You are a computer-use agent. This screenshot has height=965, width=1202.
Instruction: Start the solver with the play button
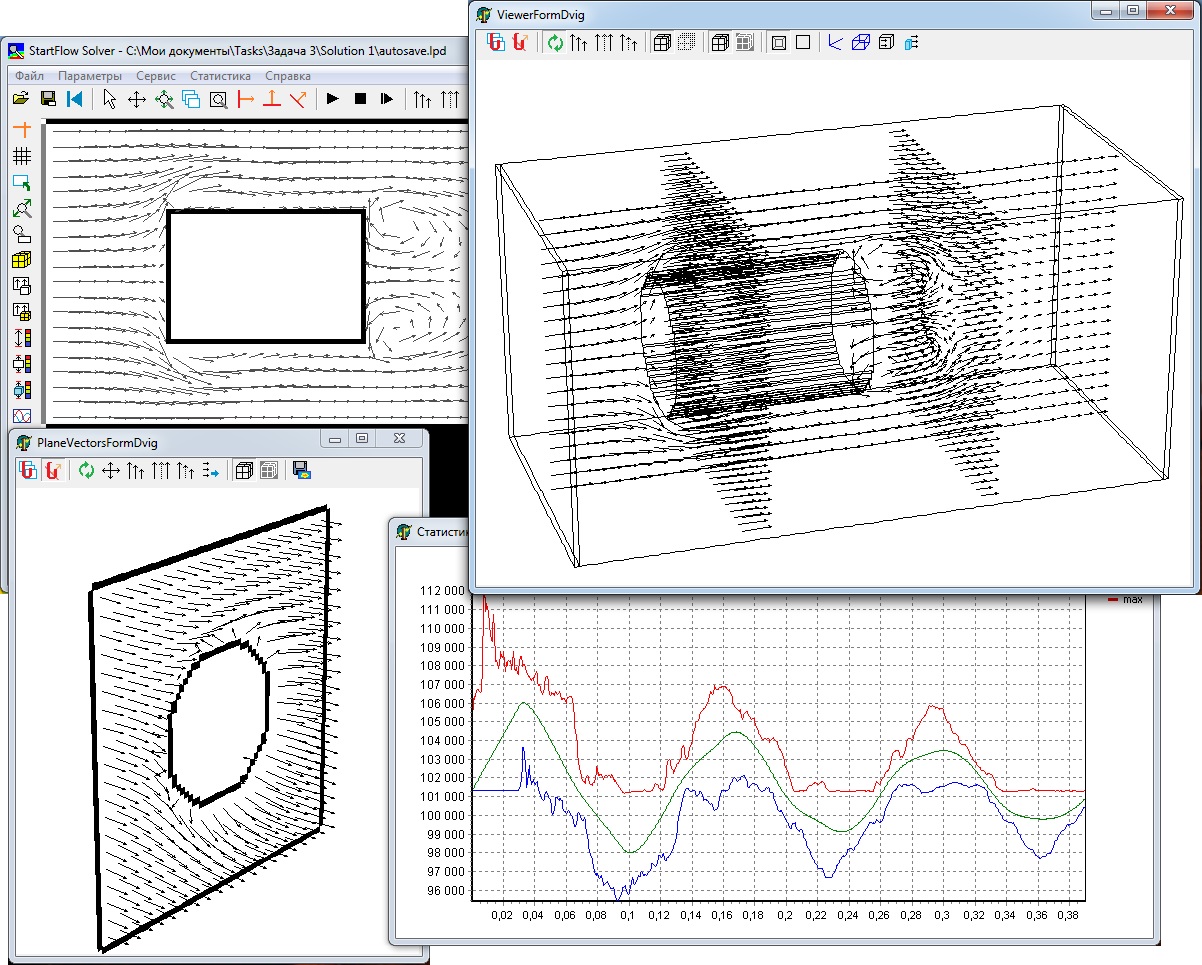click(x=333, y=99)
